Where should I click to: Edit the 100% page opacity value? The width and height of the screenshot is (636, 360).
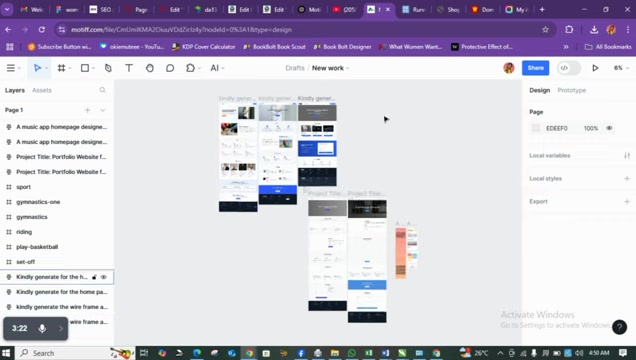(591, 128)
